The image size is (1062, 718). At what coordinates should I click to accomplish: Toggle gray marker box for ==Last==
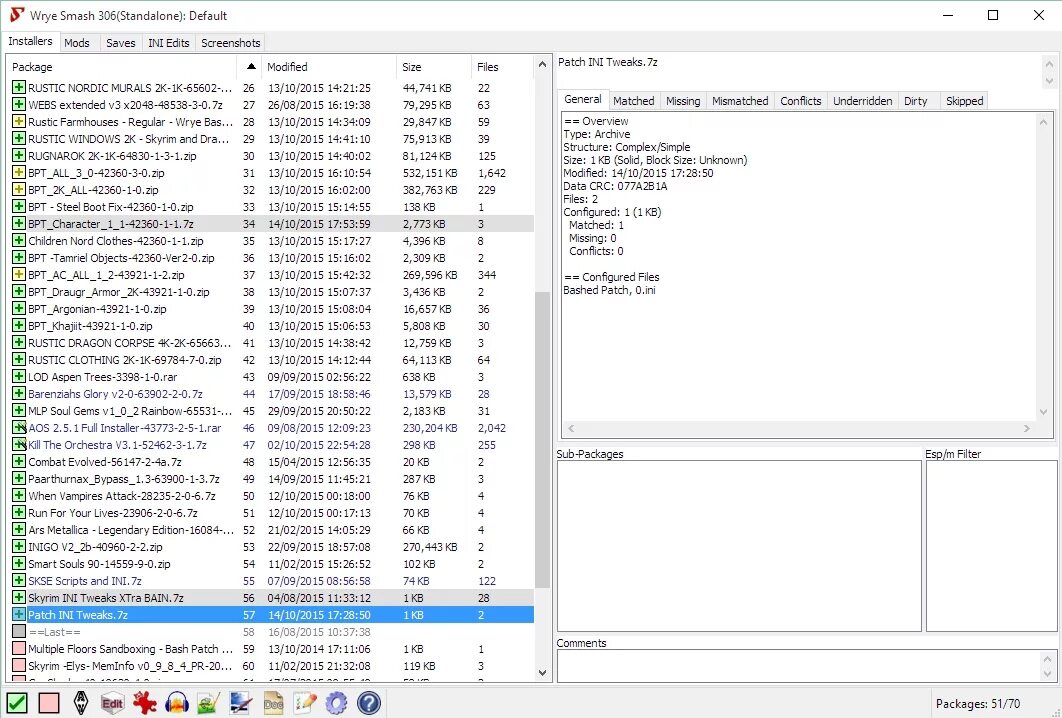point(19,631)
